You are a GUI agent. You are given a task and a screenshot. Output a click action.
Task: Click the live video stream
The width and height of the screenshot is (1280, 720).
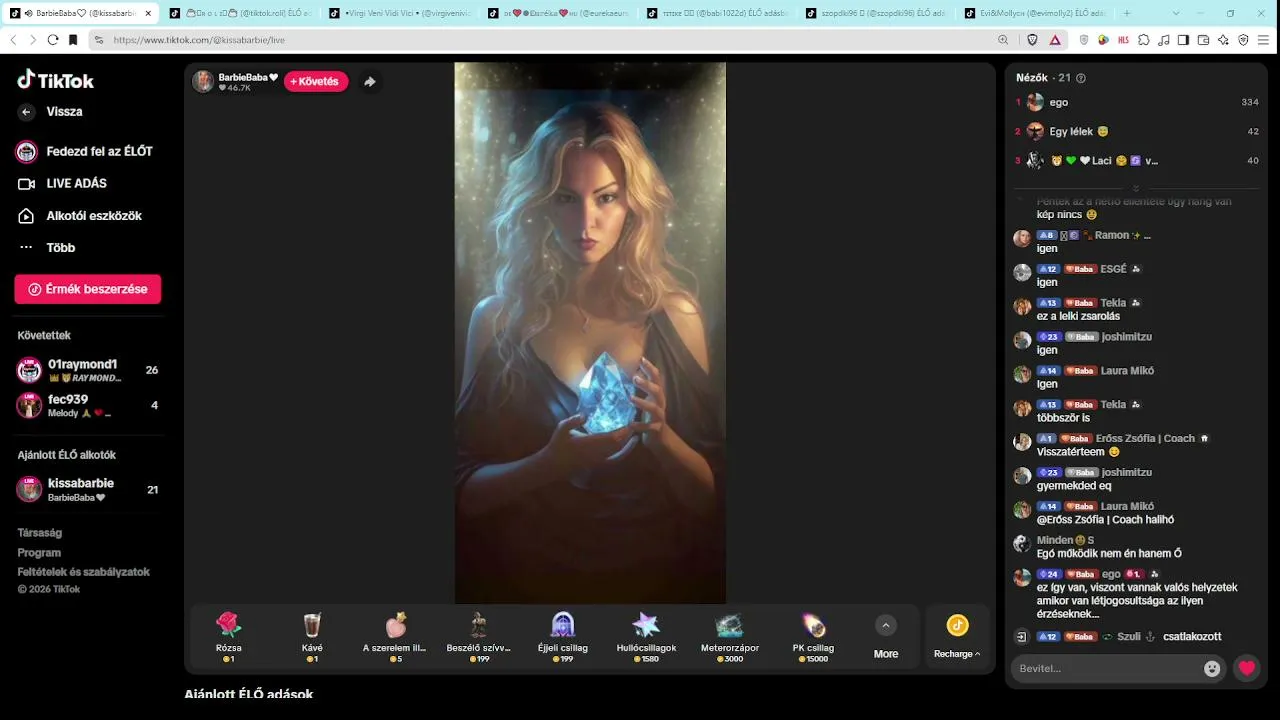[590, 333]
